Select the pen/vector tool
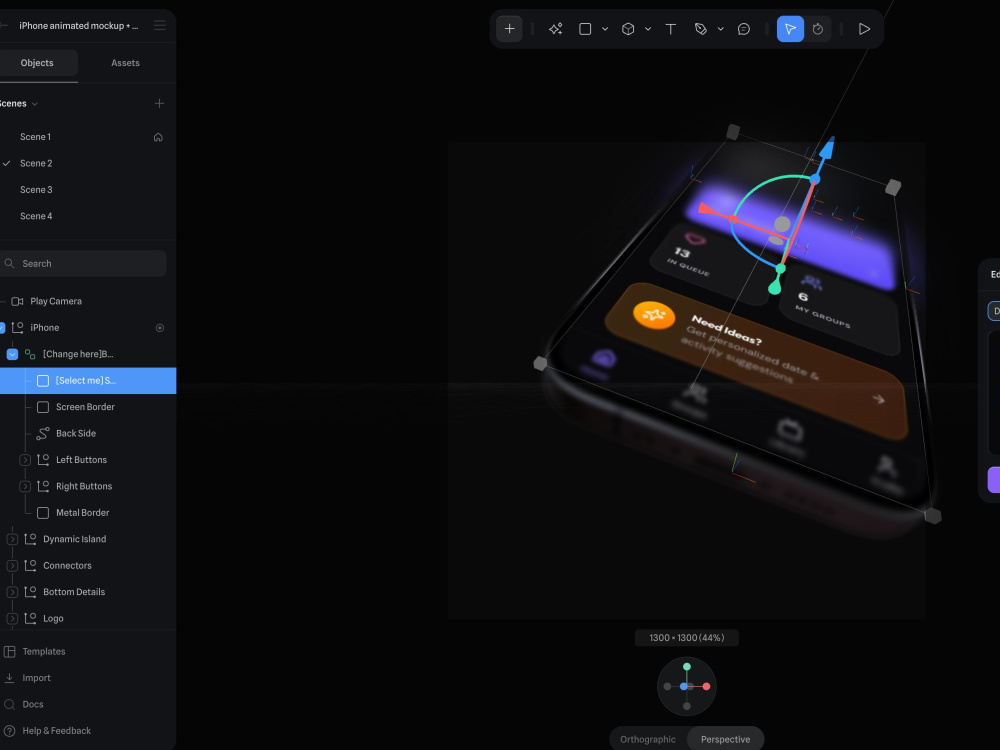This screenshot has height=750, width=1000. pyautogui.click(x=701, y=29)
